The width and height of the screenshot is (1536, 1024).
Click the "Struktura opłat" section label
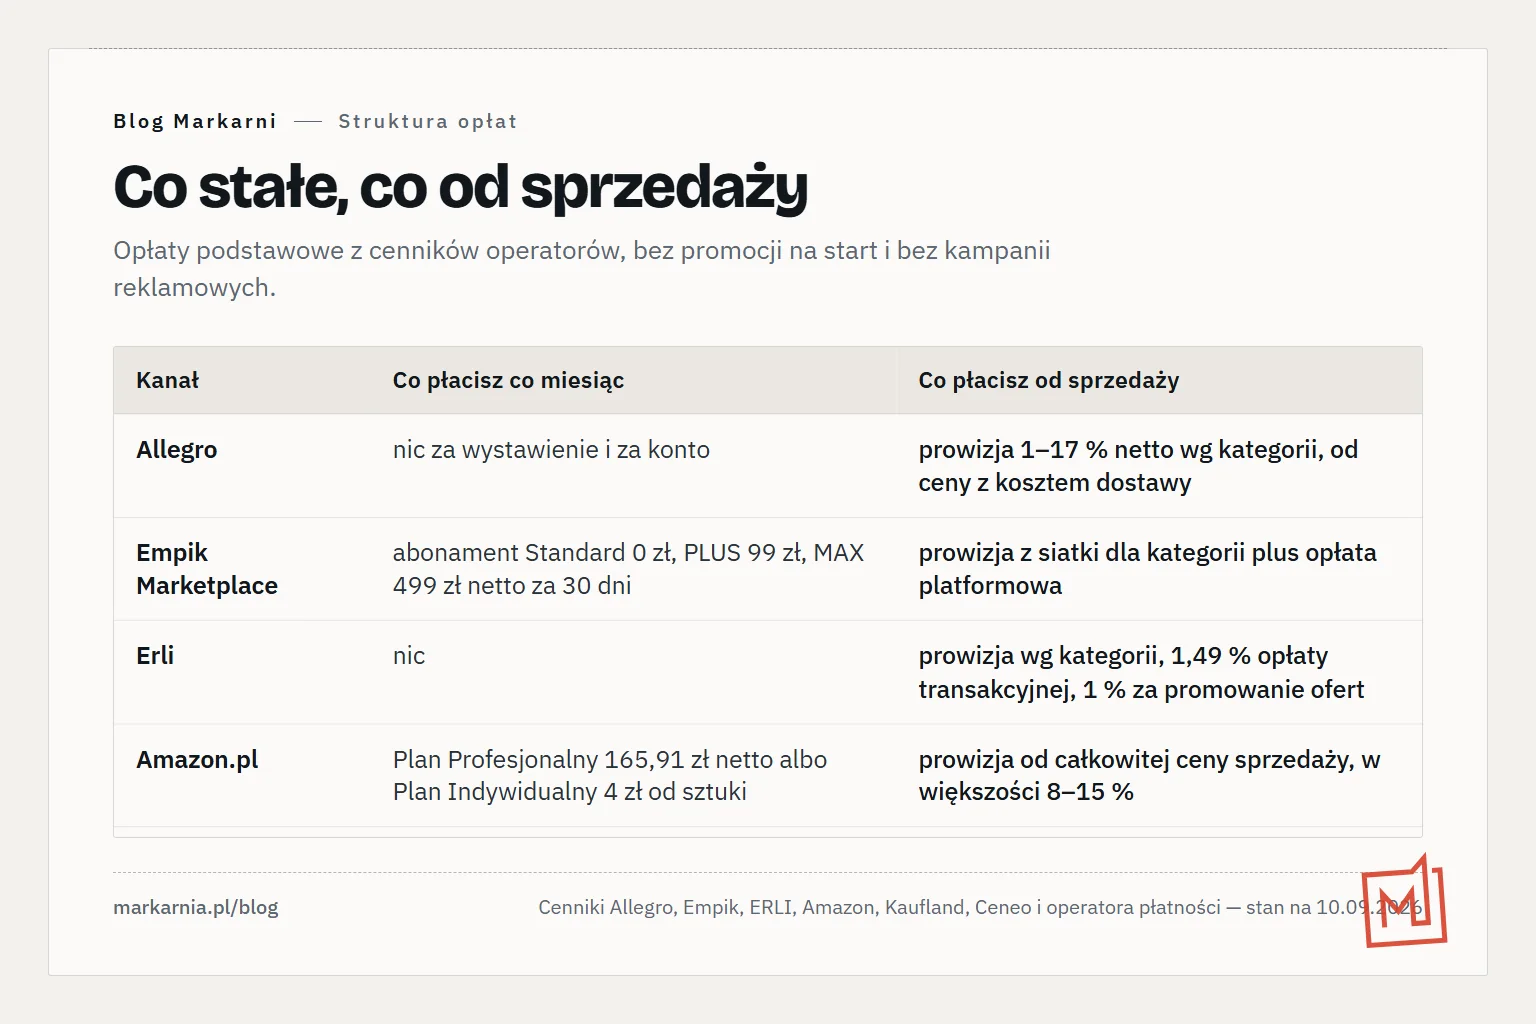(428, 121)
